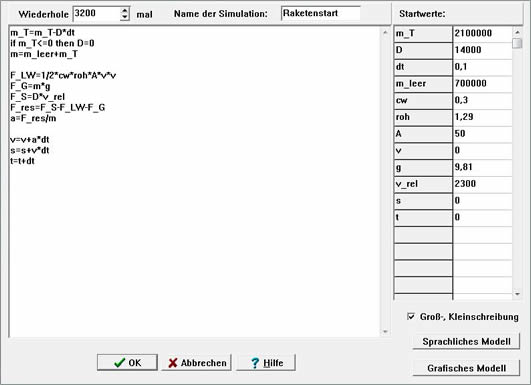The image size is (531, 385).
Task: Click the roh variable name cell
Action: click(x=423, y=117)
